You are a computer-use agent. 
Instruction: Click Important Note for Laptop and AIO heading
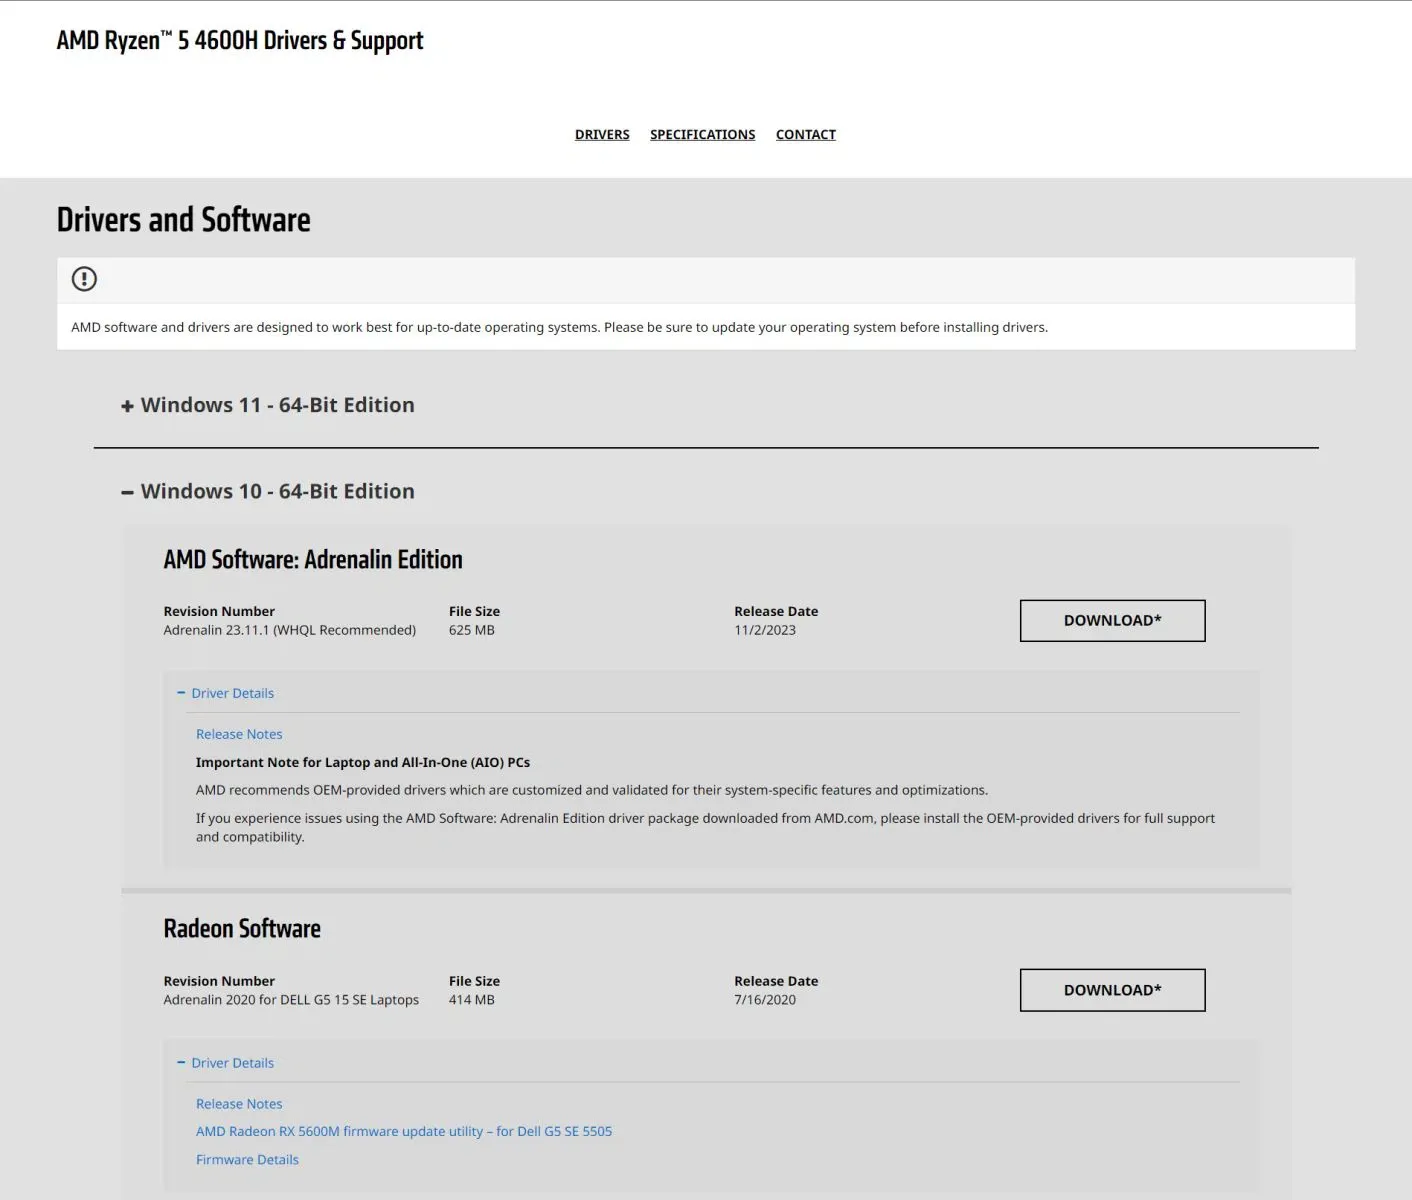point(363,762)
